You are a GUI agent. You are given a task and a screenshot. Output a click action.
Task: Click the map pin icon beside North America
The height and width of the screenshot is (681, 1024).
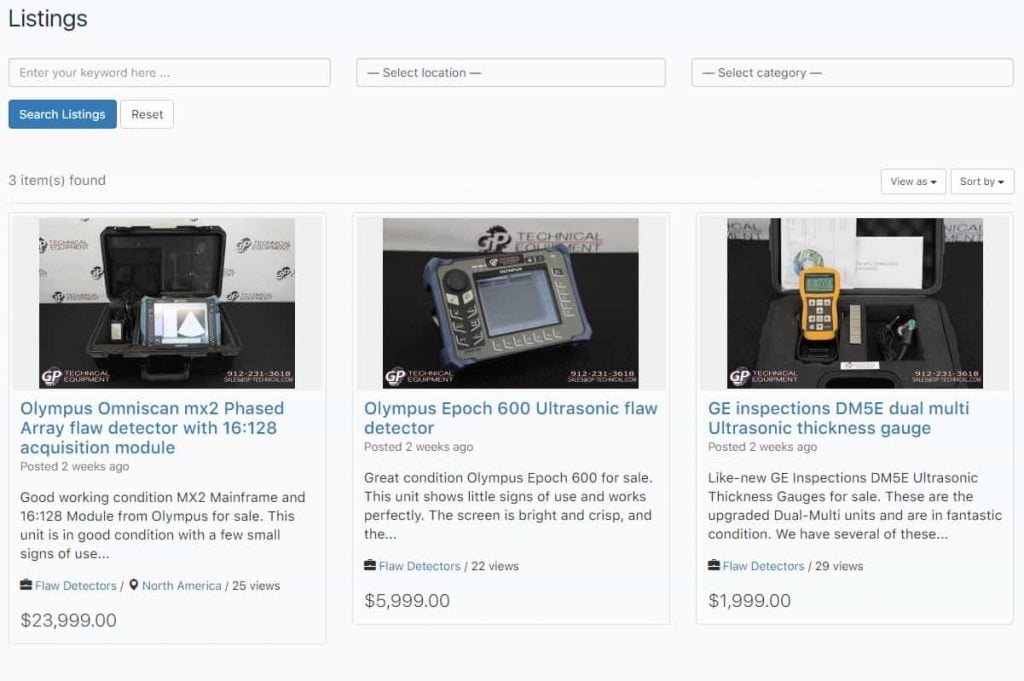point(134,584)
